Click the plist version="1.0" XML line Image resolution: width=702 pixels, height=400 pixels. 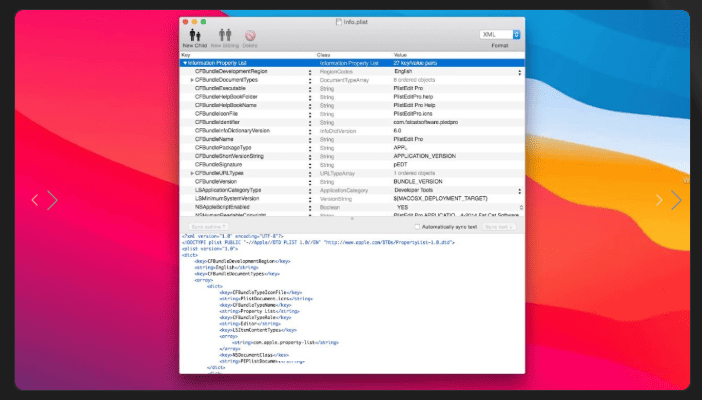tap(210, 249)
